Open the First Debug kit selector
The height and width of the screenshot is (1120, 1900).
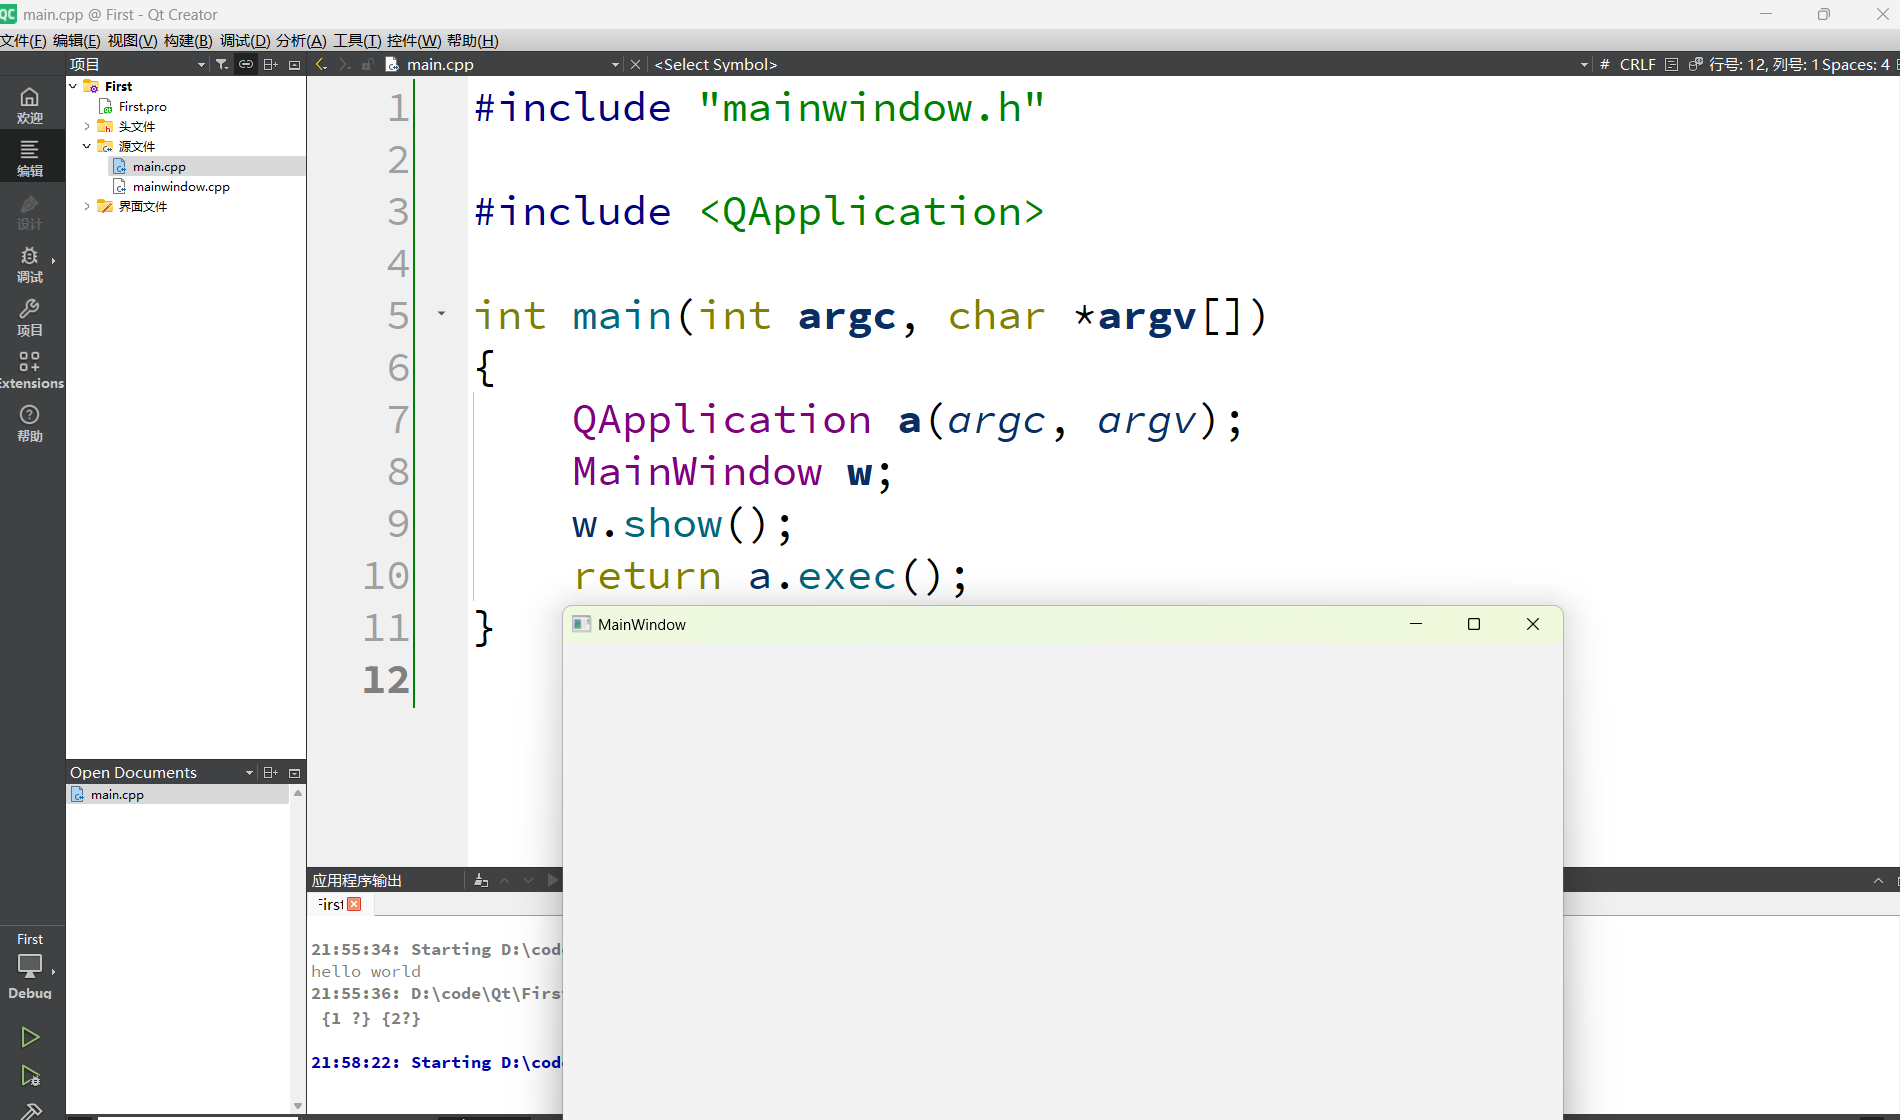pyautogui.click(x=30, y=966)
